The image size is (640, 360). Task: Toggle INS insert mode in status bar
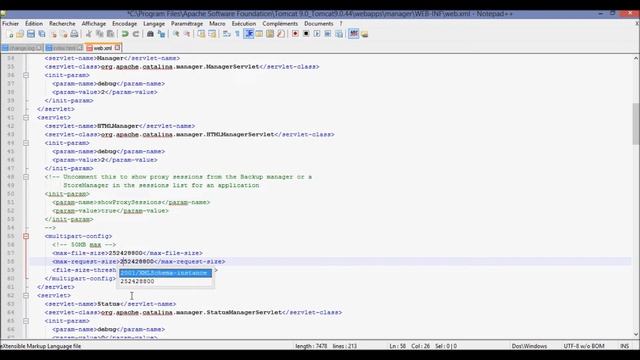pos(624,346)
